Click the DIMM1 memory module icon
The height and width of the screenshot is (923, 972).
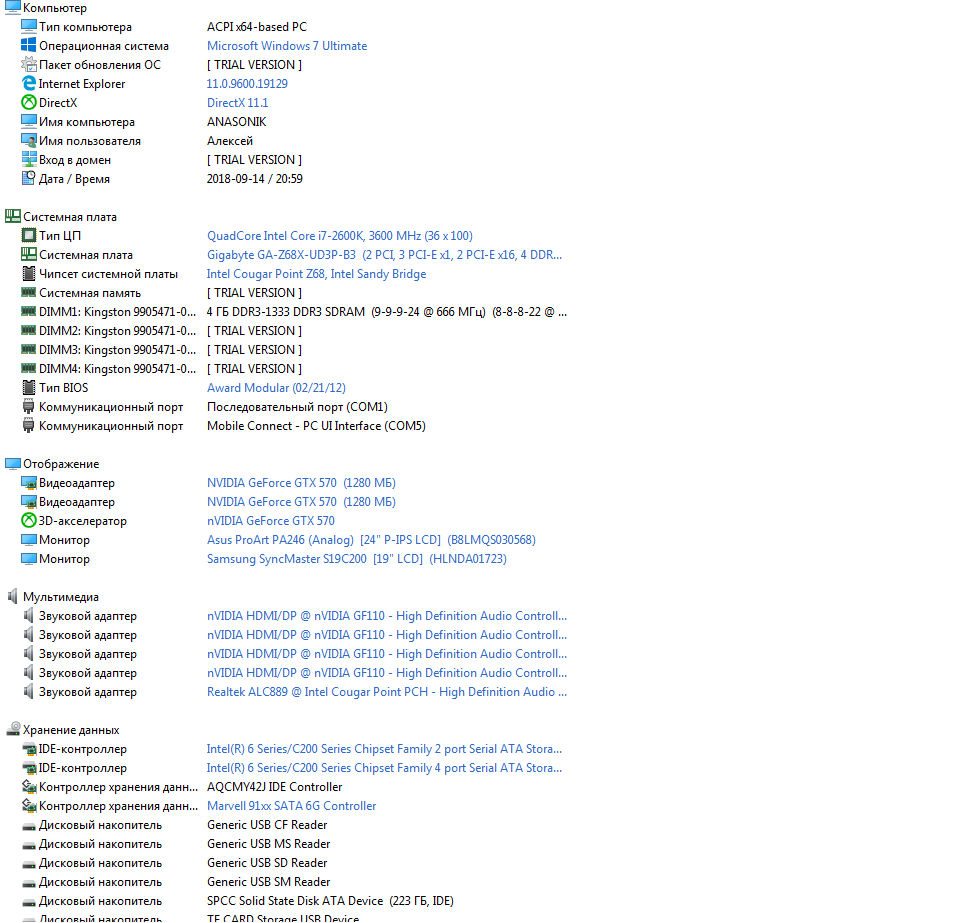[29, 311]
